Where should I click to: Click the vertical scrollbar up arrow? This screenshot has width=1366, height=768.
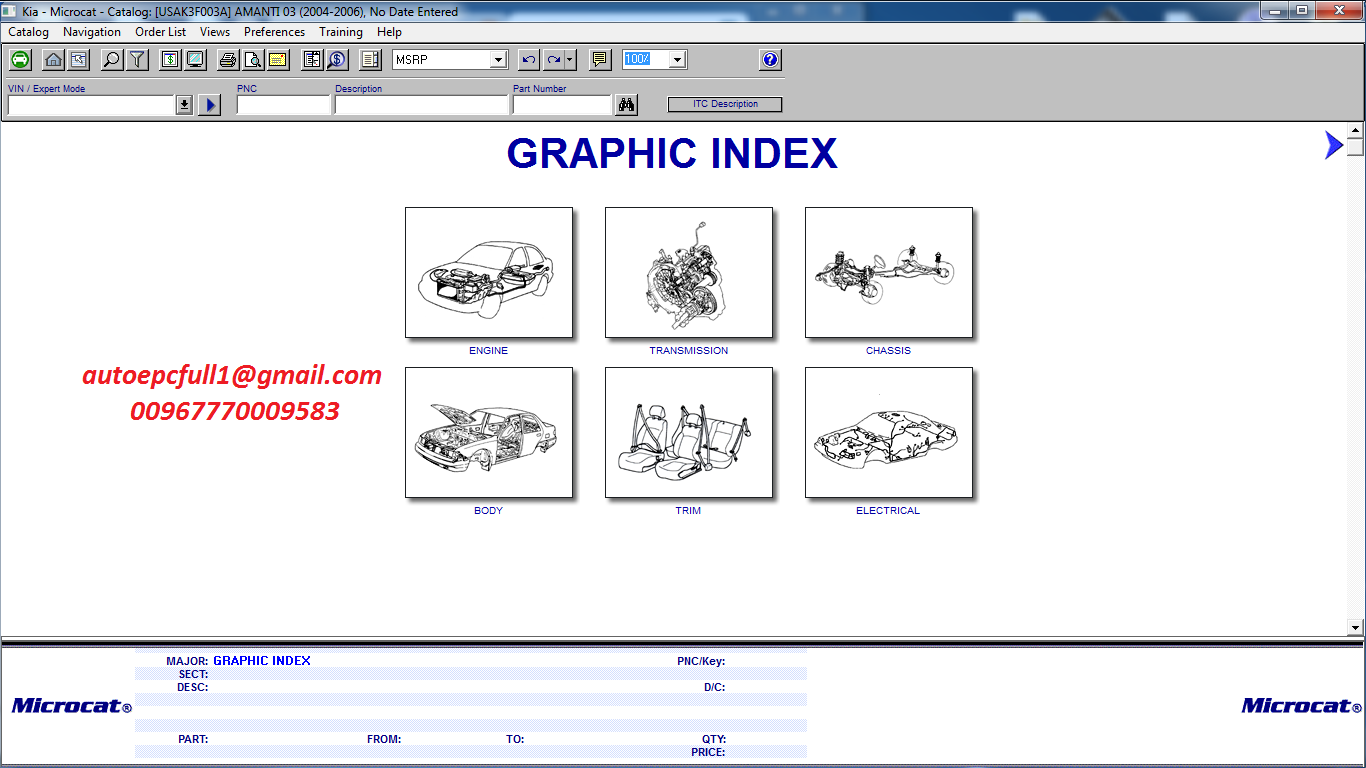(1355, 130)
